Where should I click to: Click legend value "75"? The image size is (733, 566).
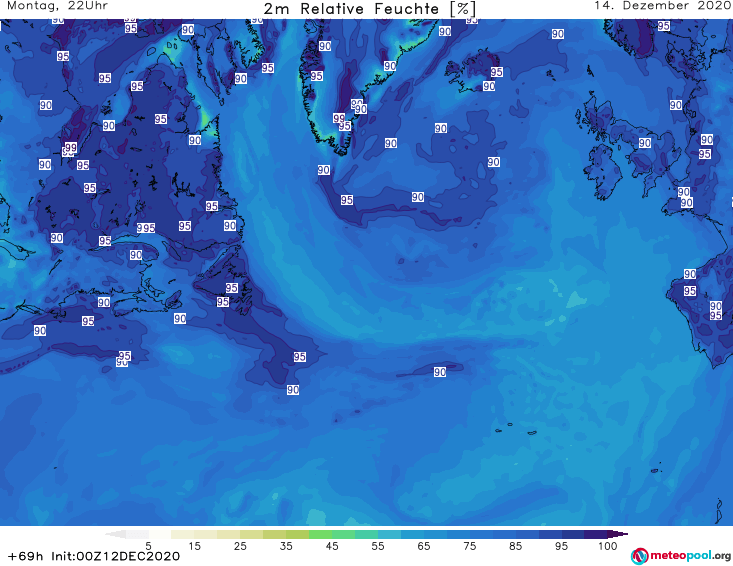(x=470, y=546)
